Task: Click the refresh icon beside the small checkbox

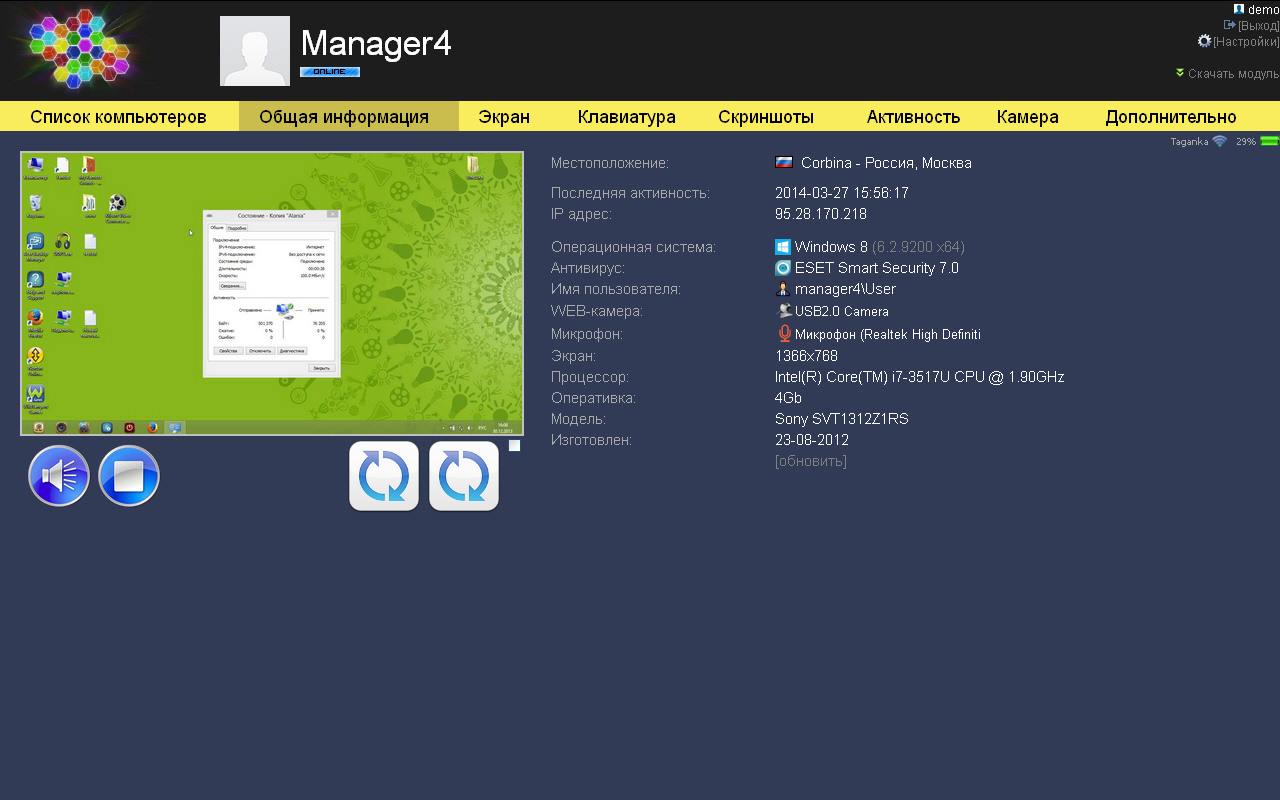Action: (x=464, y=476)
